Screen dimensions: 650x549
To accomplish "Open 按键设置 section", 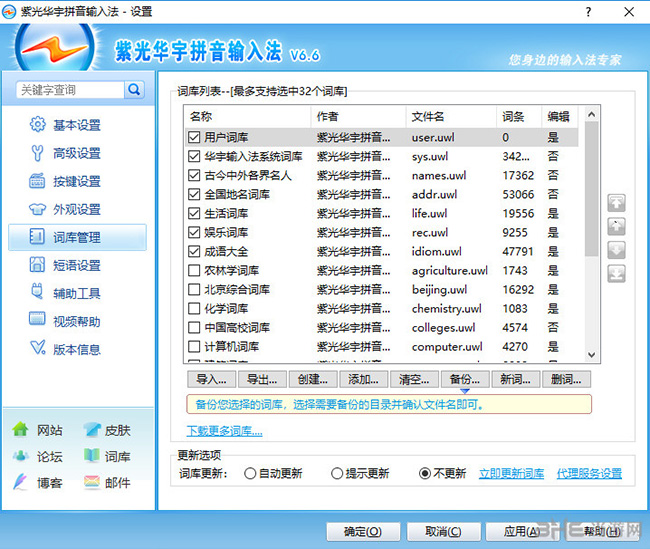I will [x=77, y=181].
